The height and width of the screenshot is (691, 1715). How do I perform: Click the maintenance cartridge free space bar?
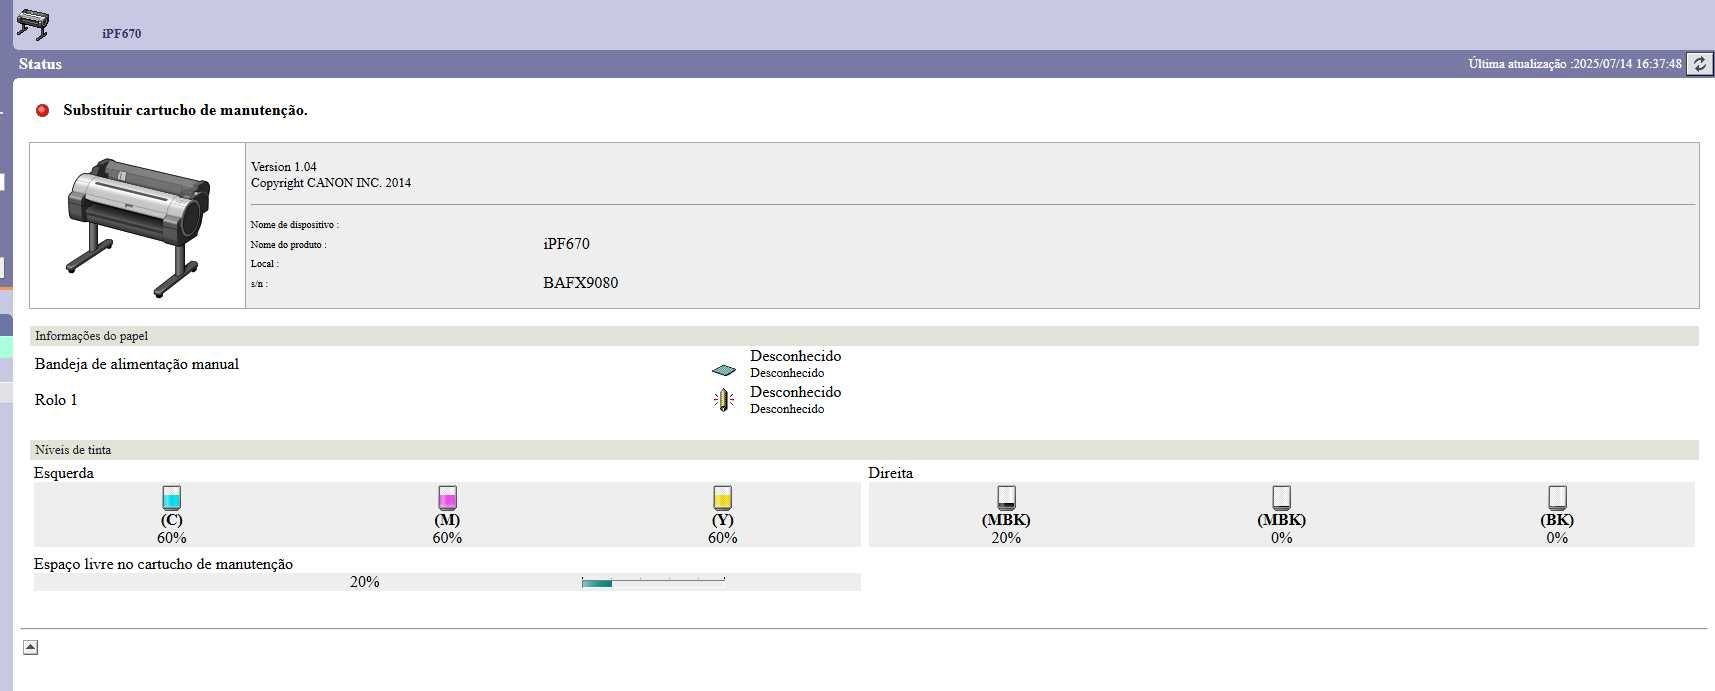pos(653,582)
